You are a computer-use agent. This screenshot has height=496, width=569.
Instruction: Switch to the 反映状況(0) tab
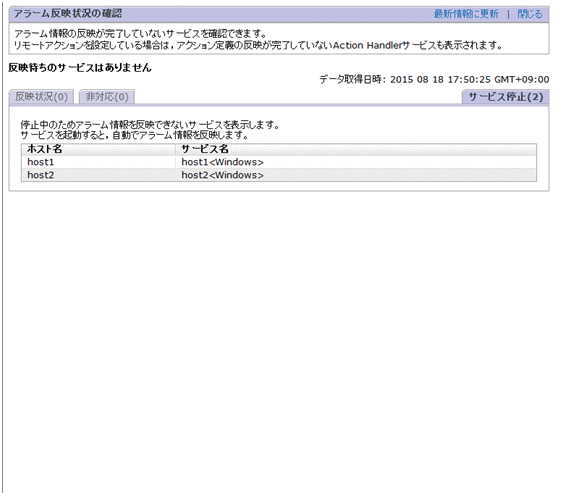[x=41, y=97]
